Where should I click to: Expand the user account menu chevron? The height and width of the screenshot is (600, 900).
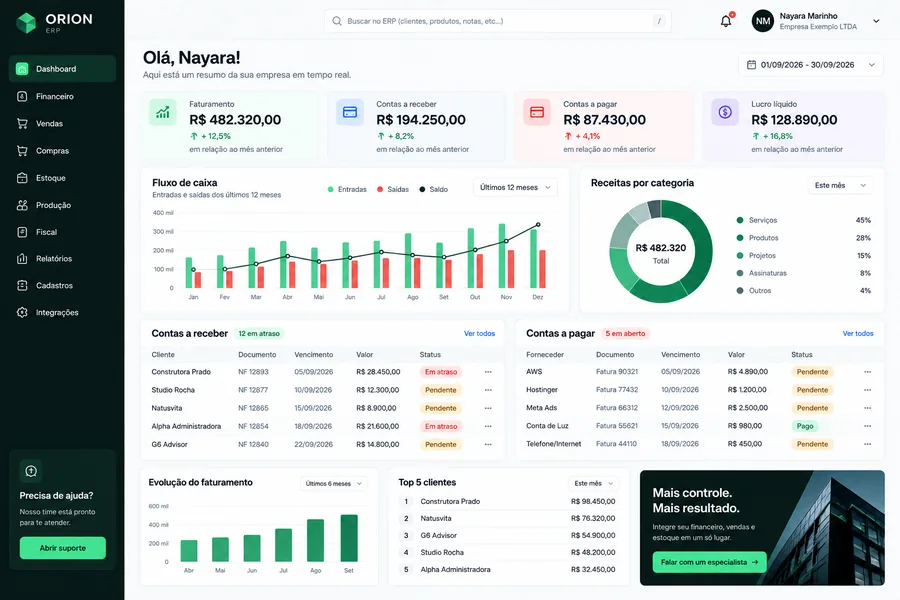876,21
